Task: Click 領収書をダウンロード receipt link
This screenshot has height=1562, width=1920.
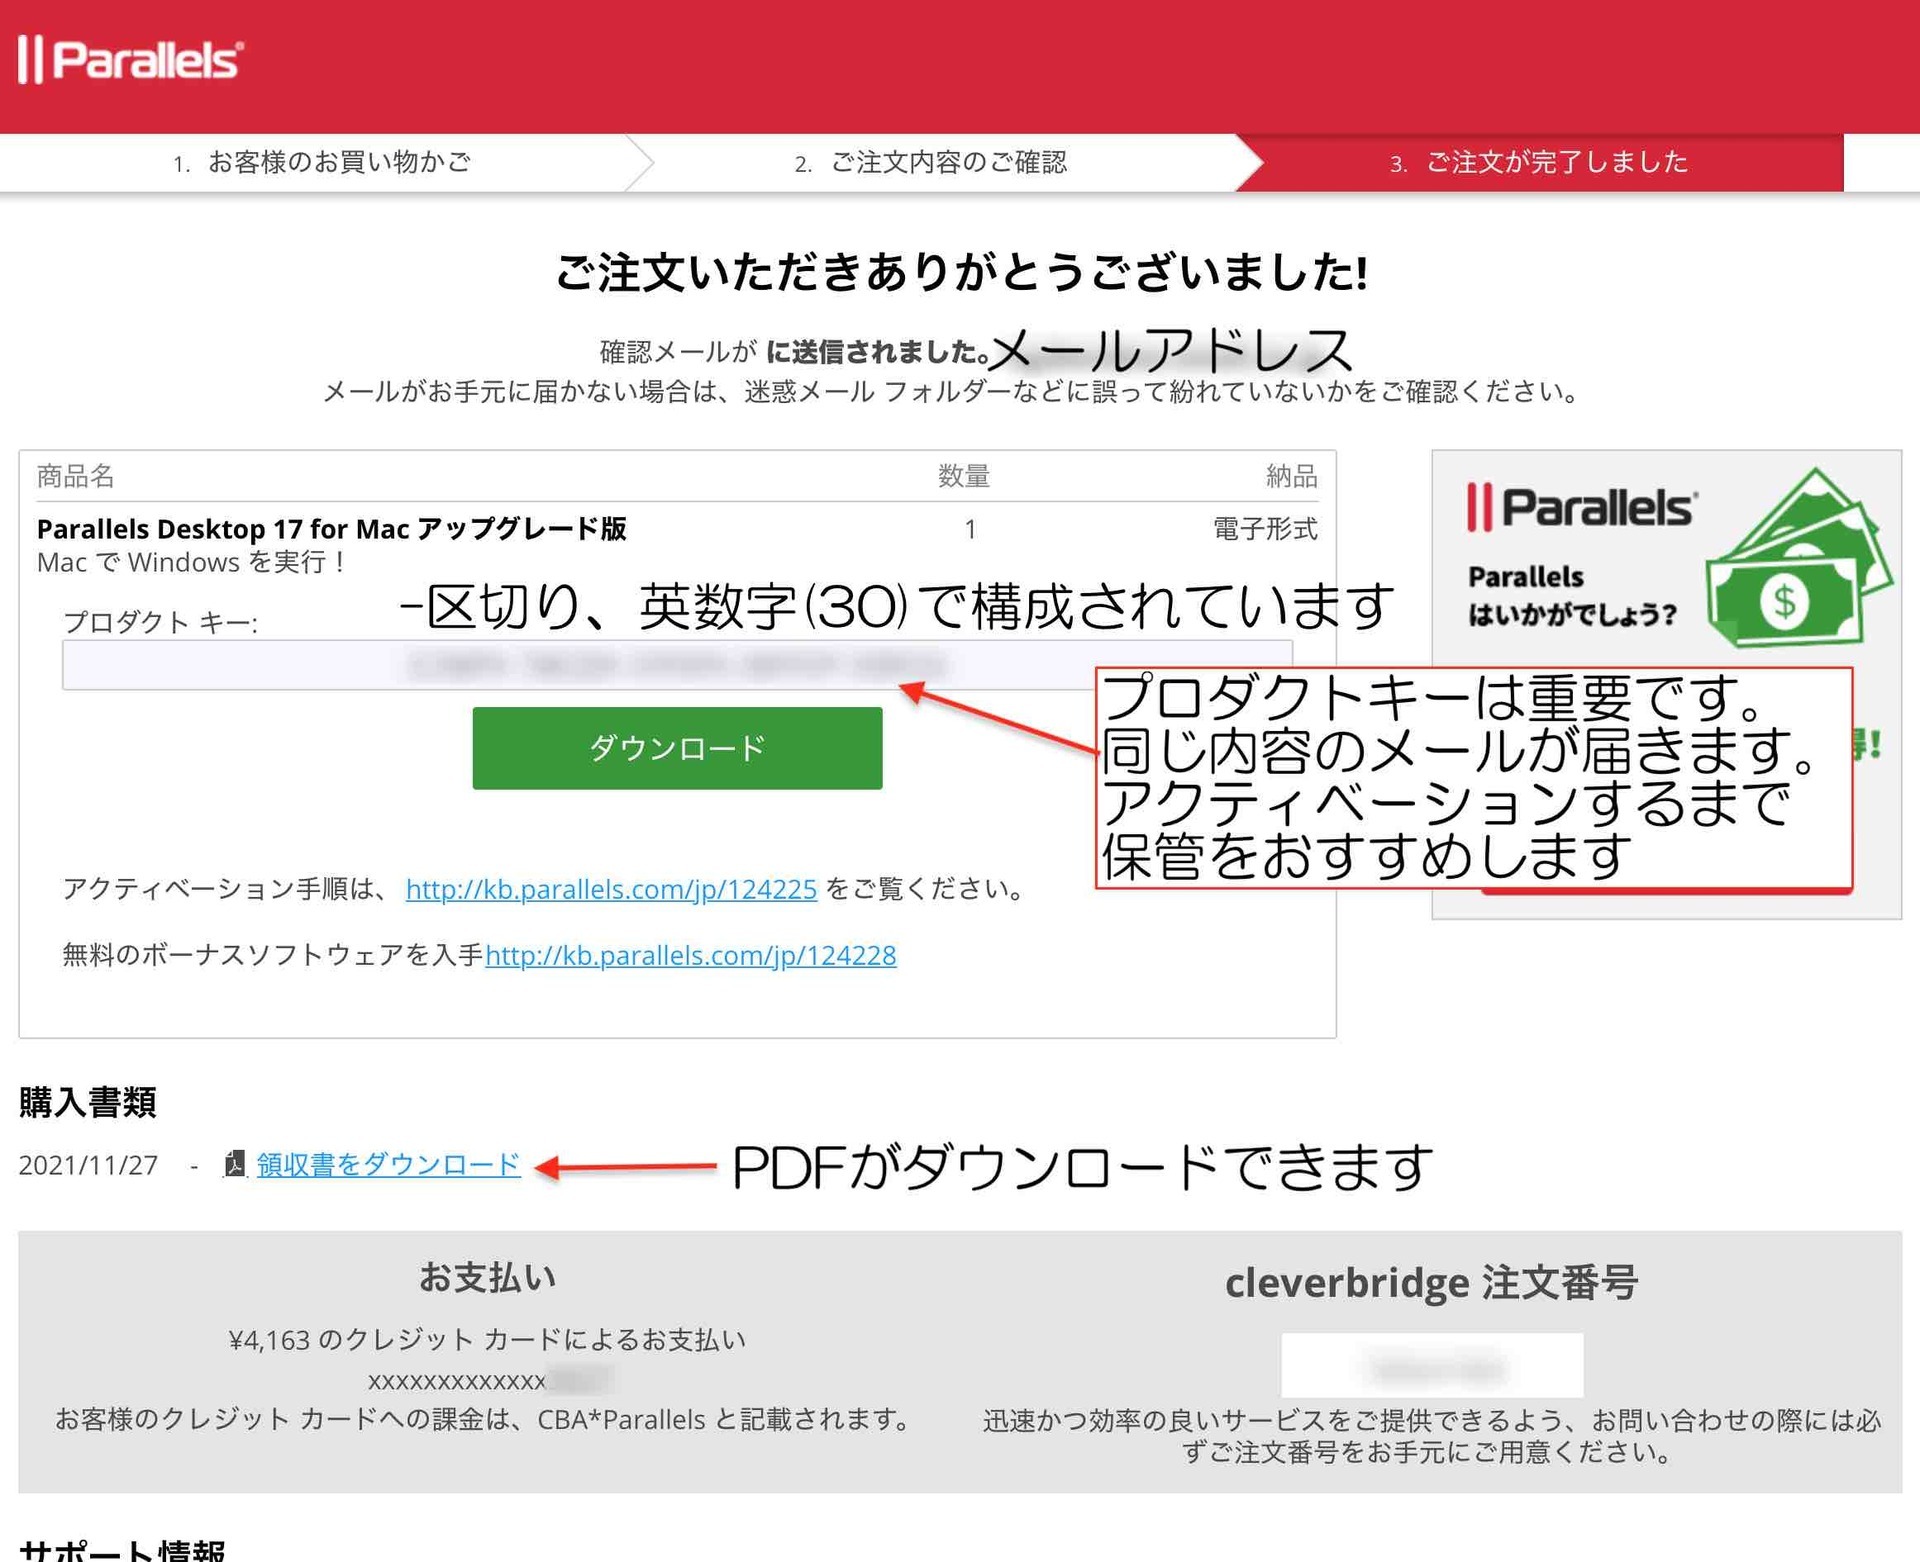Action: [x=388, y=1164]
